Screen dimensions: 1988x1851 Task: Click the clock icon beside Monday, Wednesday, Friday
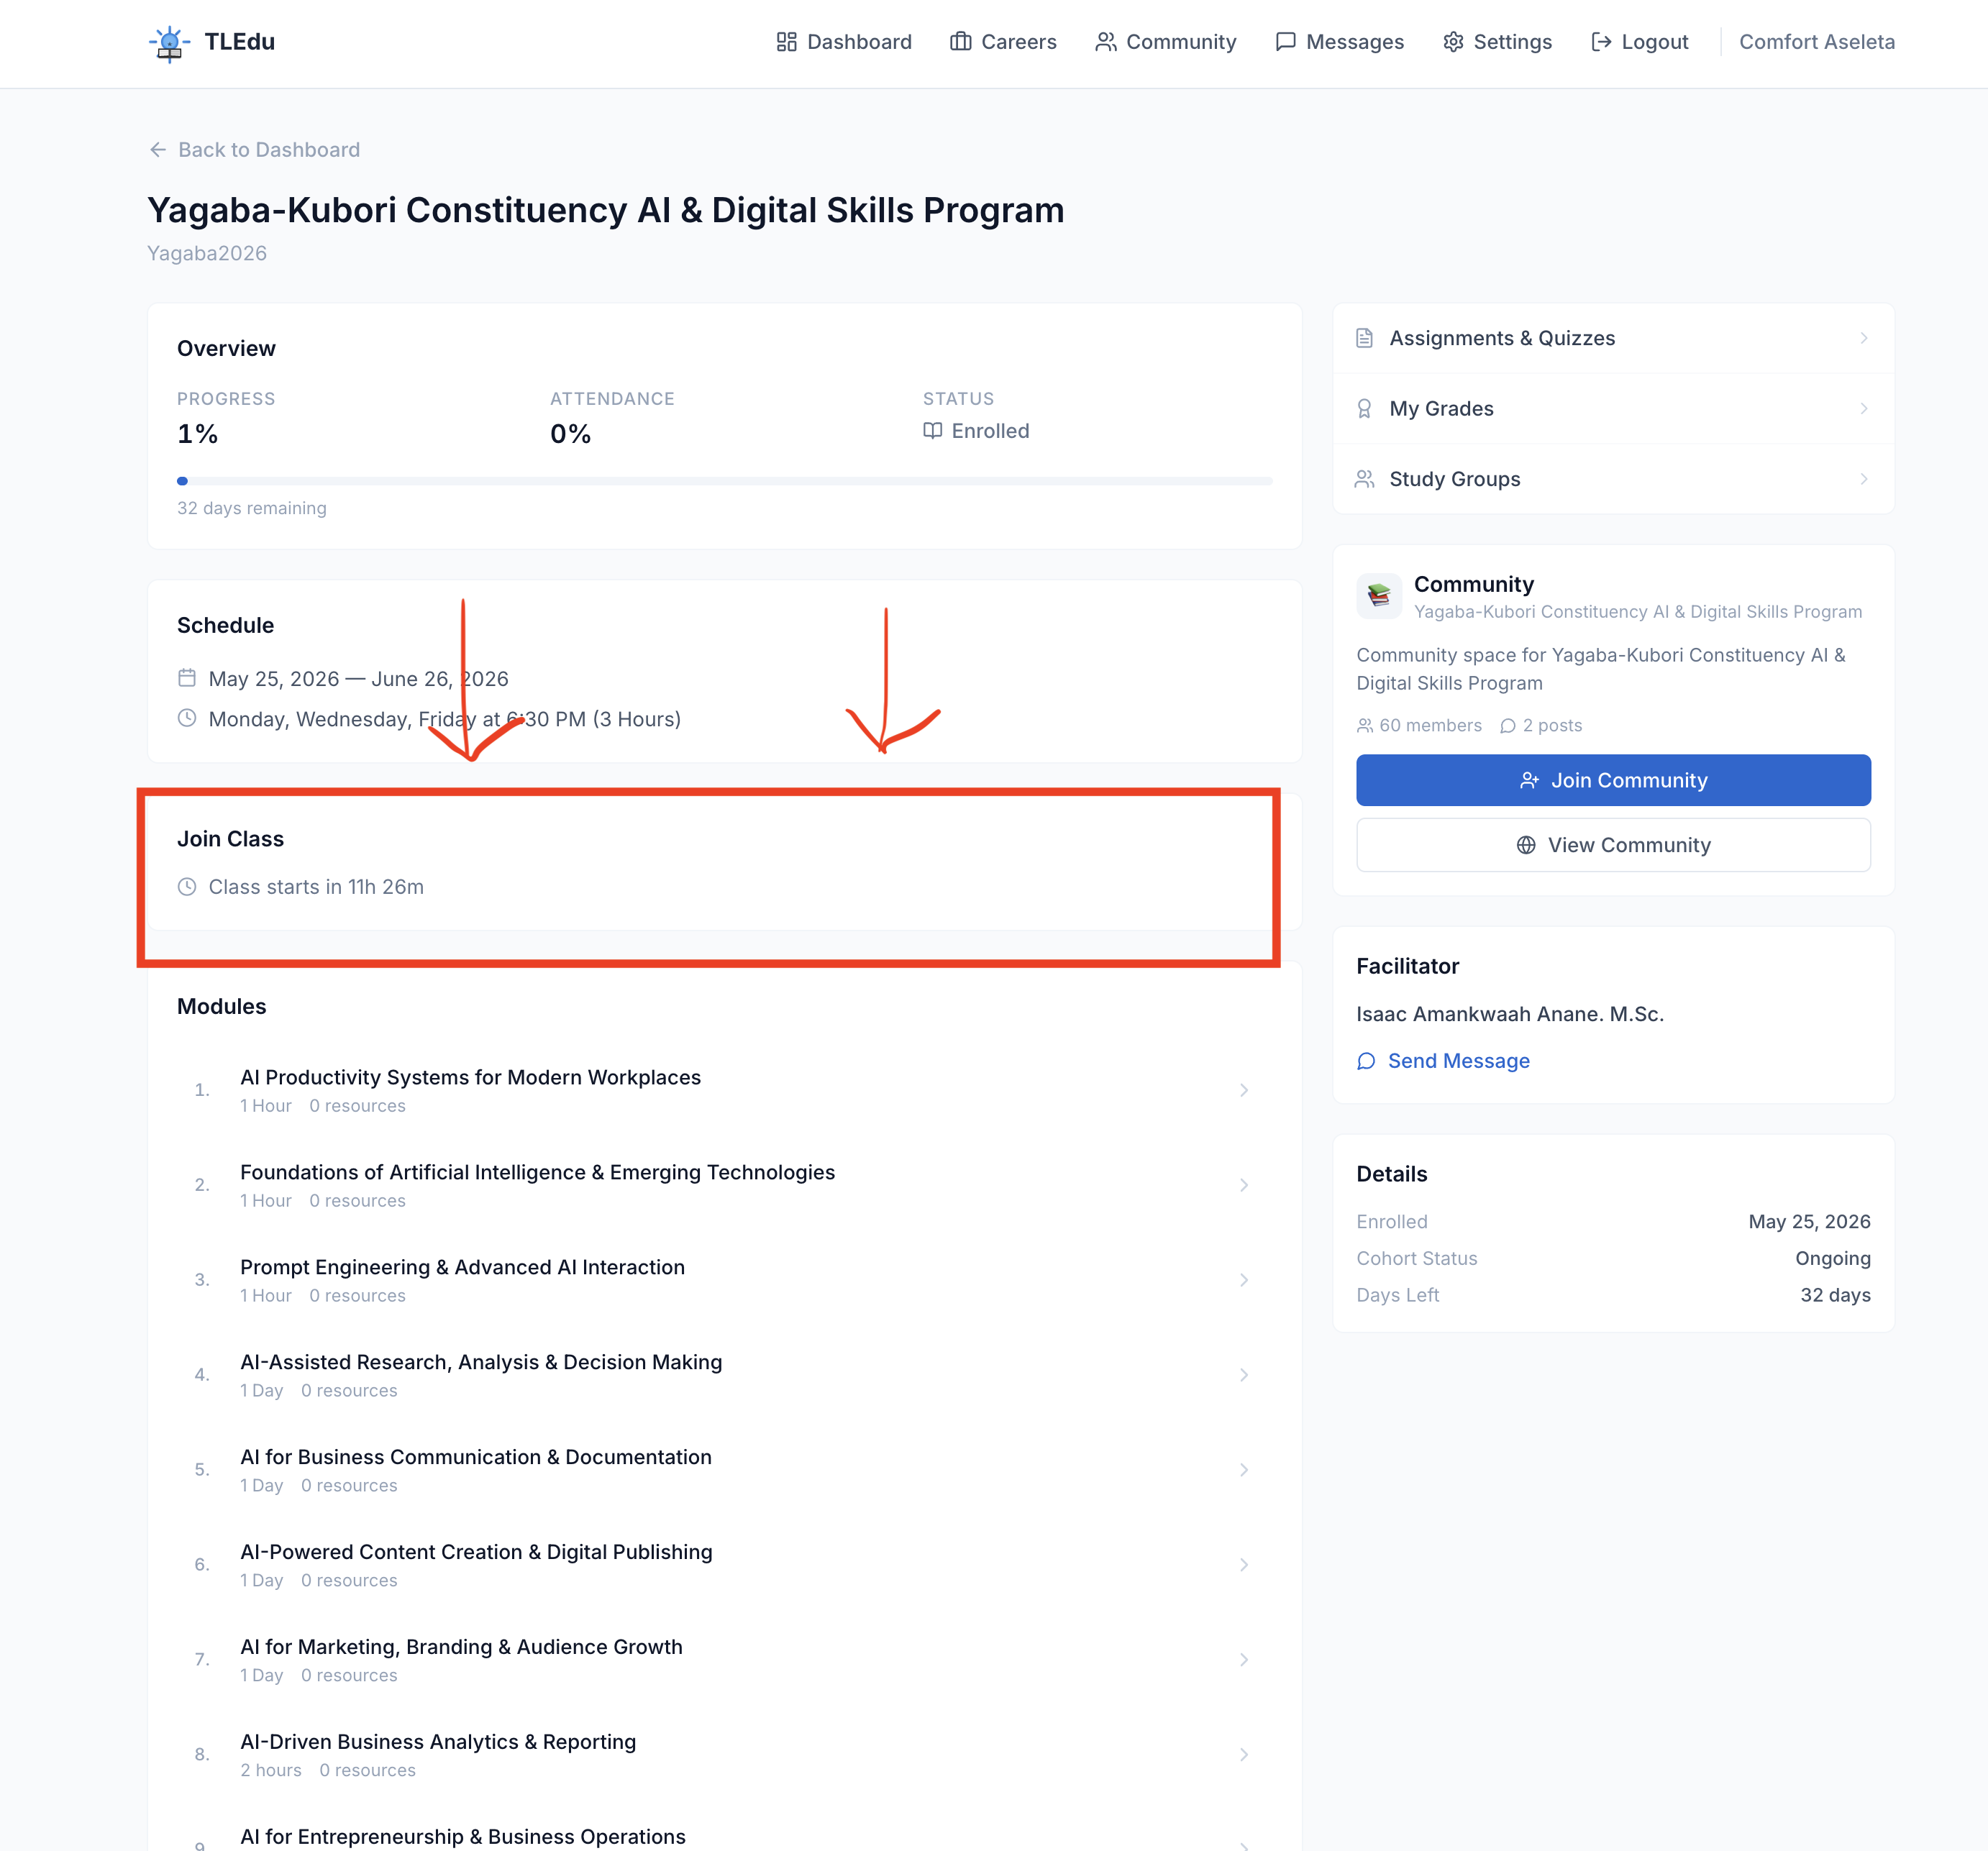pyautogui.click(x=187, y=718)
